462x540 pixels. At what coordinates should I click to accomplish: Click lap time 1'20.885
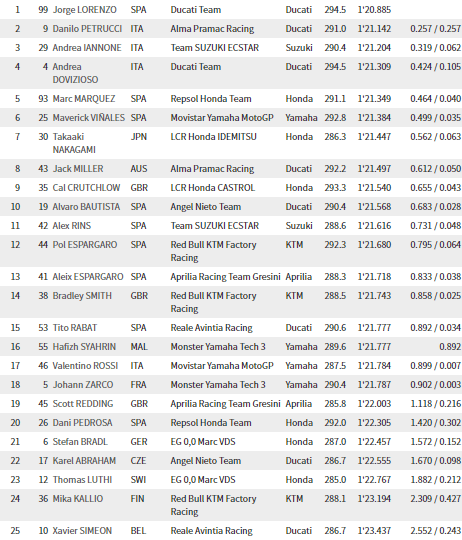(x=375, y=10)
